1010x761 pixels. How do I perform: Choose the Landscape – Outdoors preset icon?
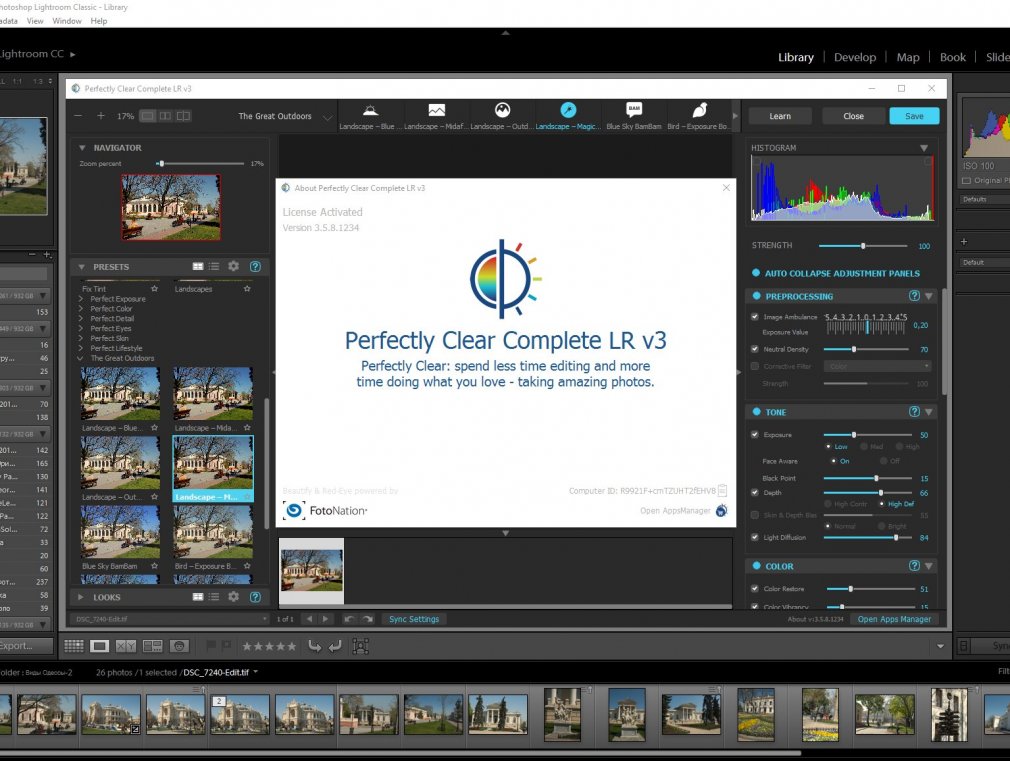502,110
